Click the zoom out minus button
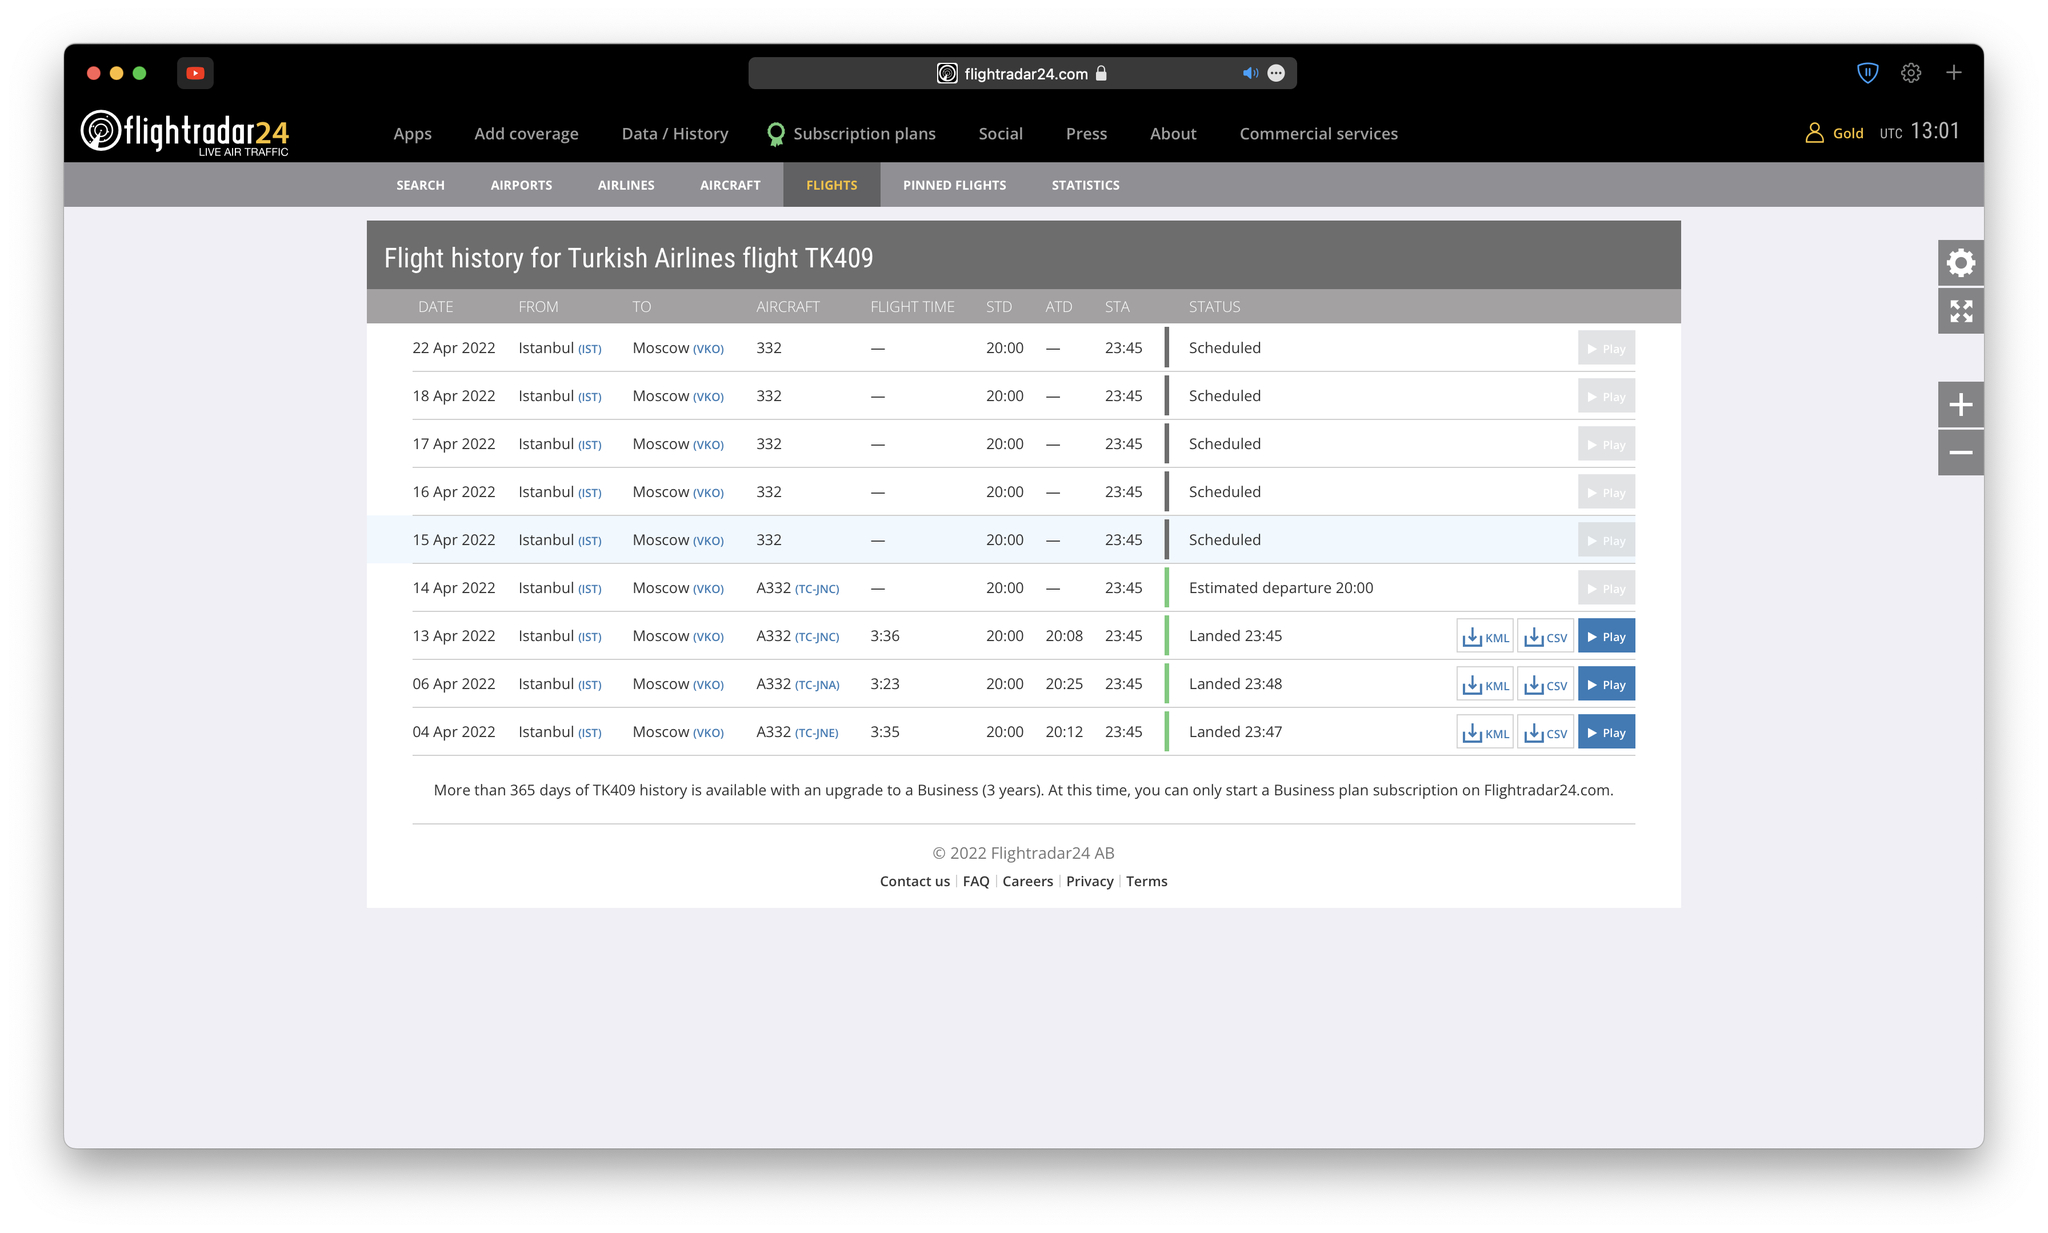The height and width of the screenshot is (1233, 2048). click(x=1960, y=453)
